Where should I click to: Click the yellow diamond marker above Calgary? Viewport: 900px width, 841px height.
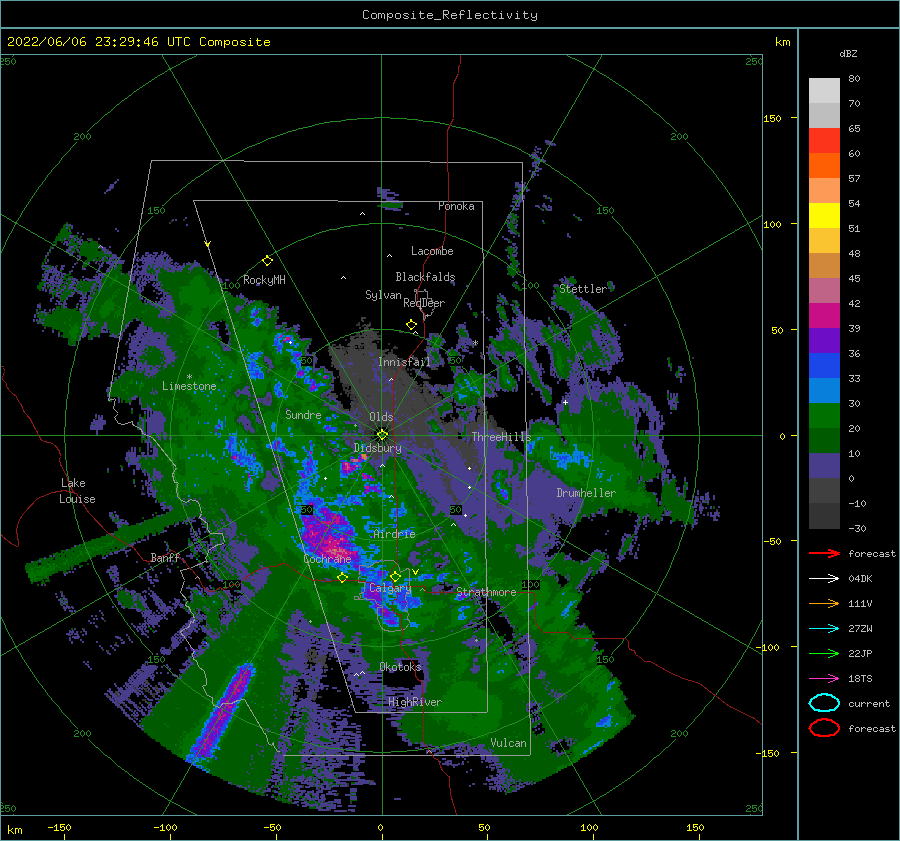[395, 576]
